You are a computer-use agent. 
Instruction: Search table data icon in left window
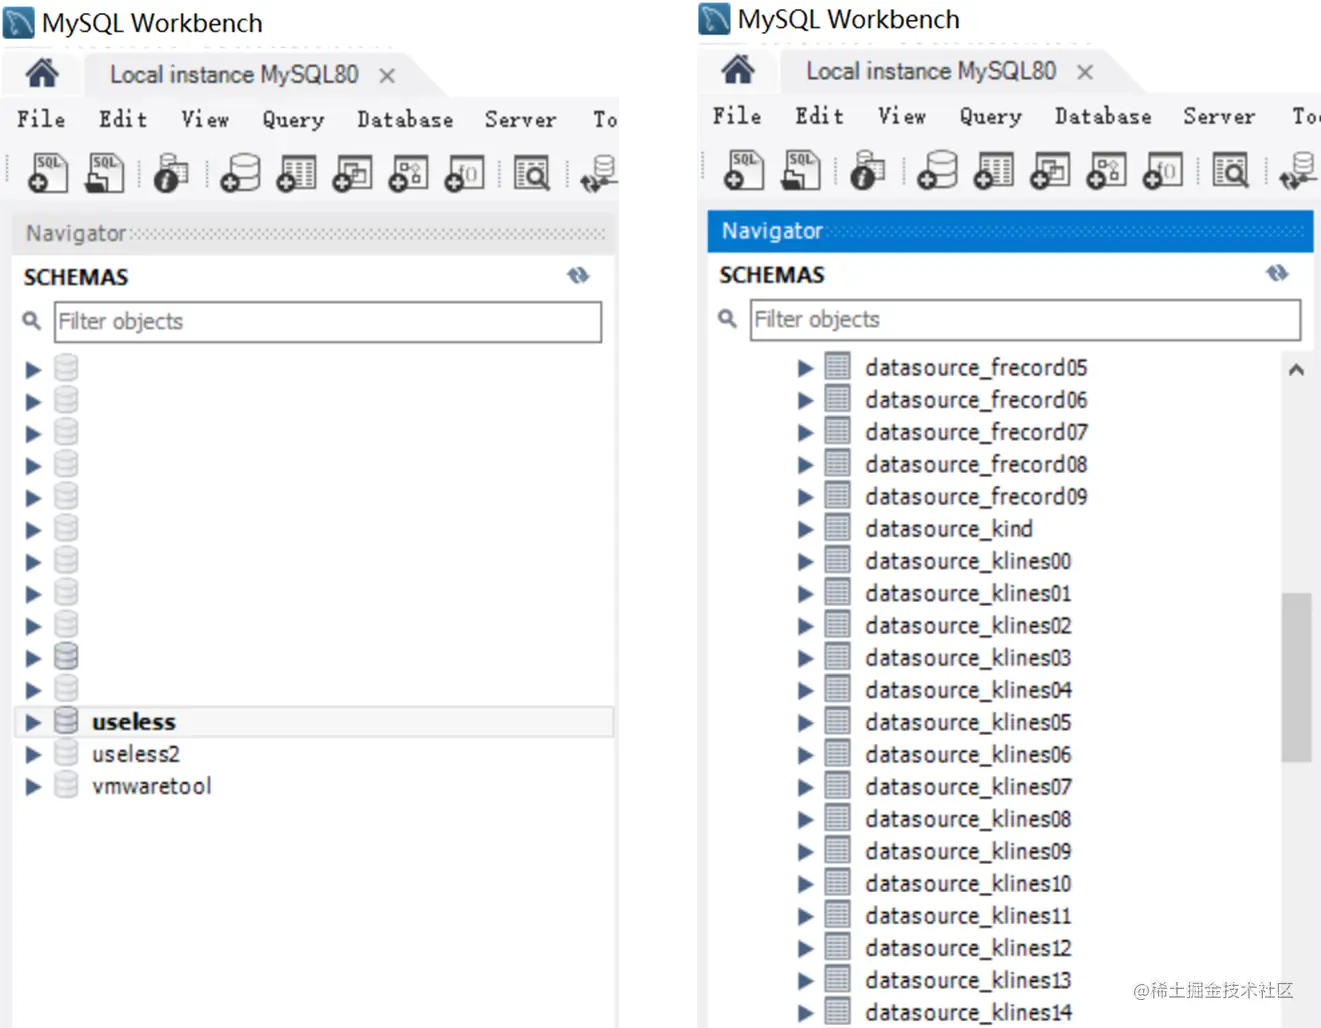coord(532,172)
